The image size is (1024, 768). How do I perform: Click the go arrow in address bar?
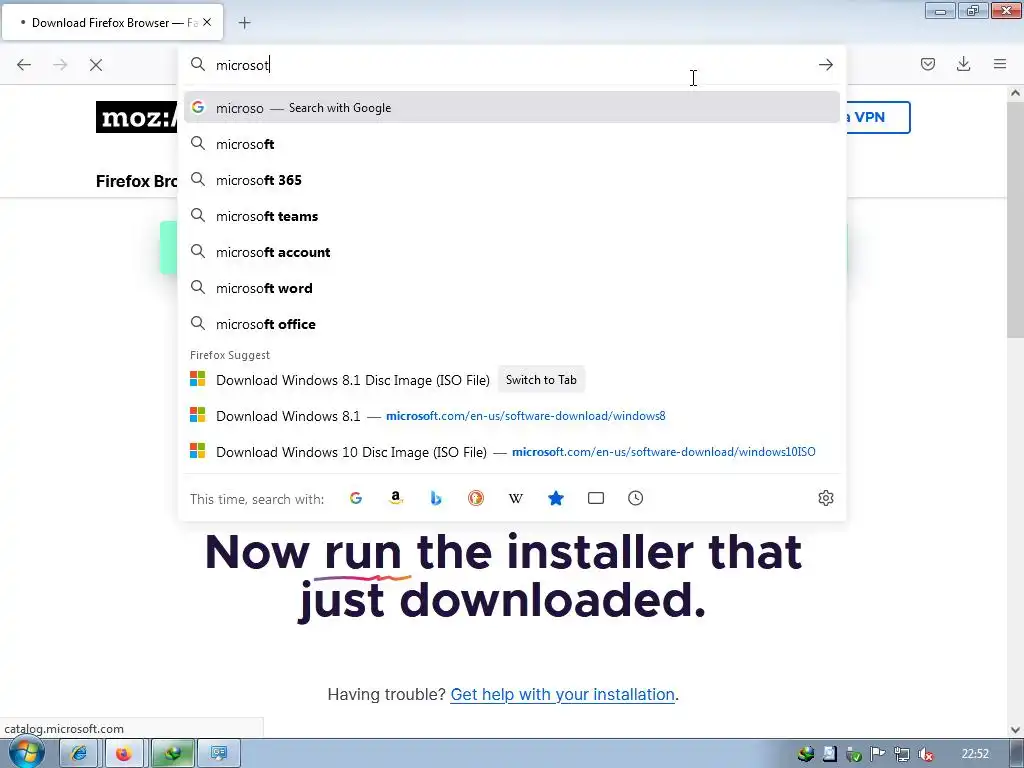[825, 65]
